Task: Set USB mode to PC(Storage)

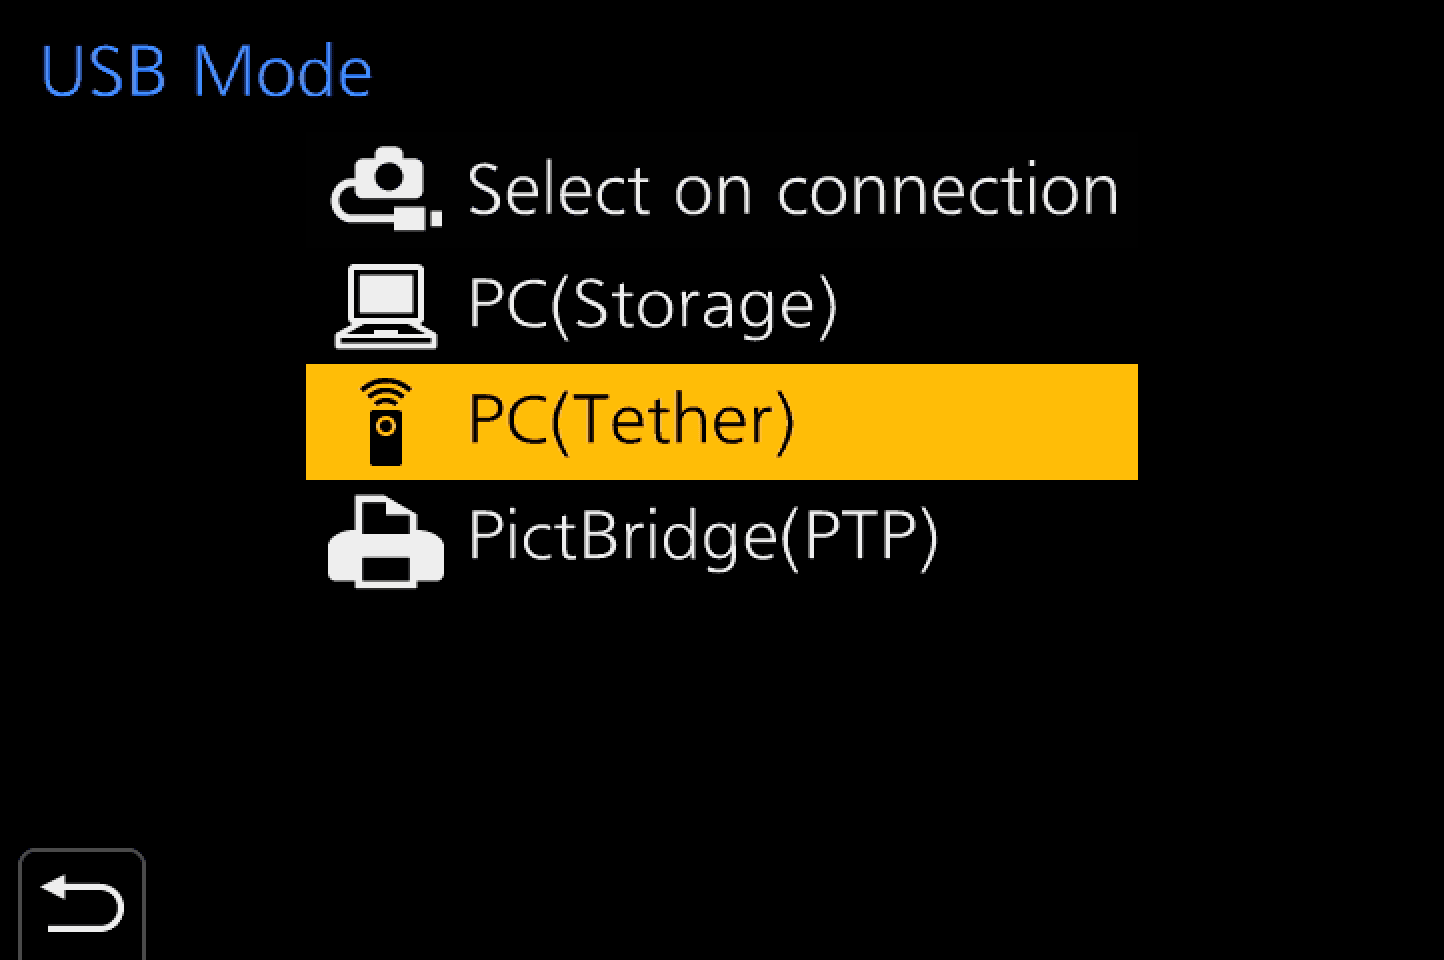Action: 652,305
